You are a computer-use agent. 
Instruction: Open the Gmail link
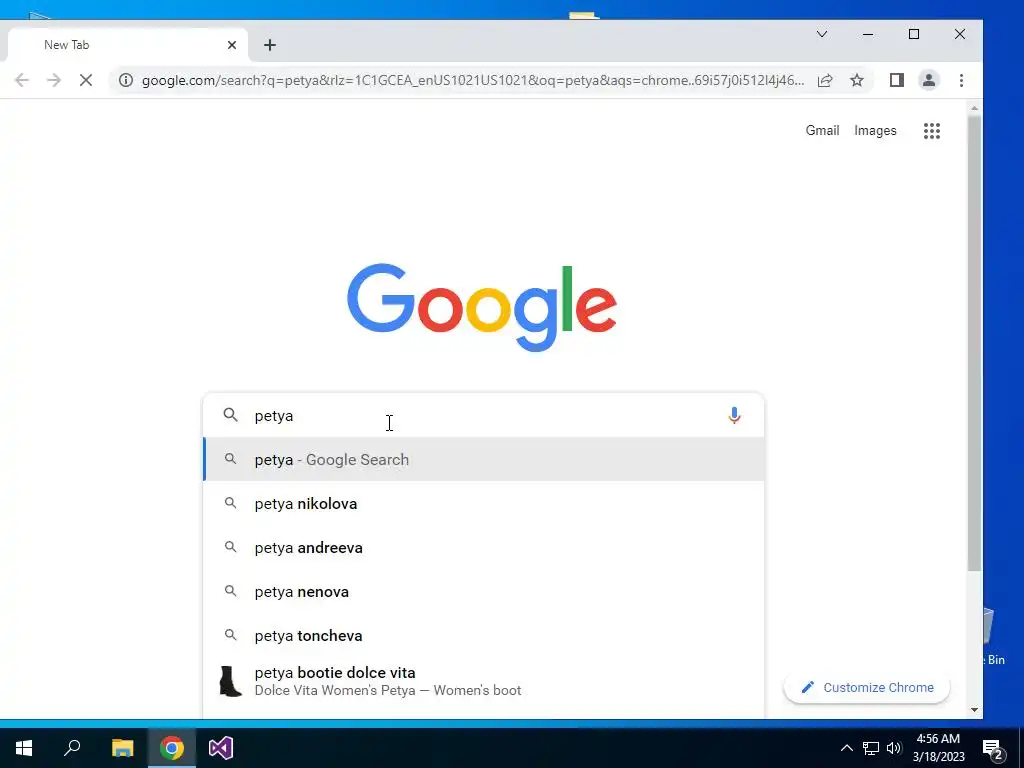[822, 131]
